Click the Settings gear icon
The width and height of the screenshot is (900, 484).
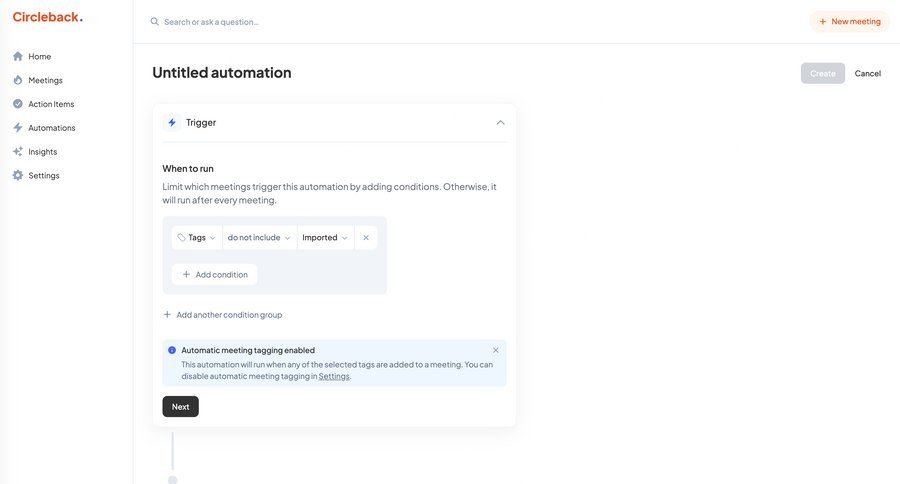pyautogui.click(x=18, y=176)
